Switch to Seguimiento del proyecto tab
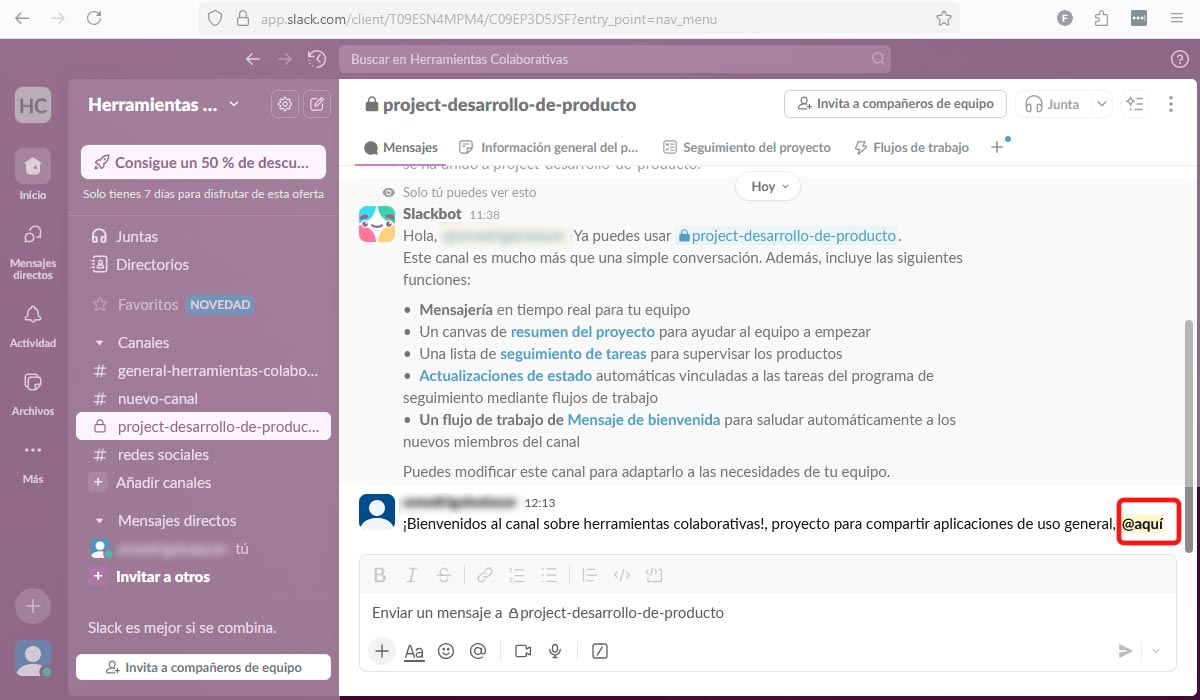This screenshot has height=700, width=1200. pos(746,147)
